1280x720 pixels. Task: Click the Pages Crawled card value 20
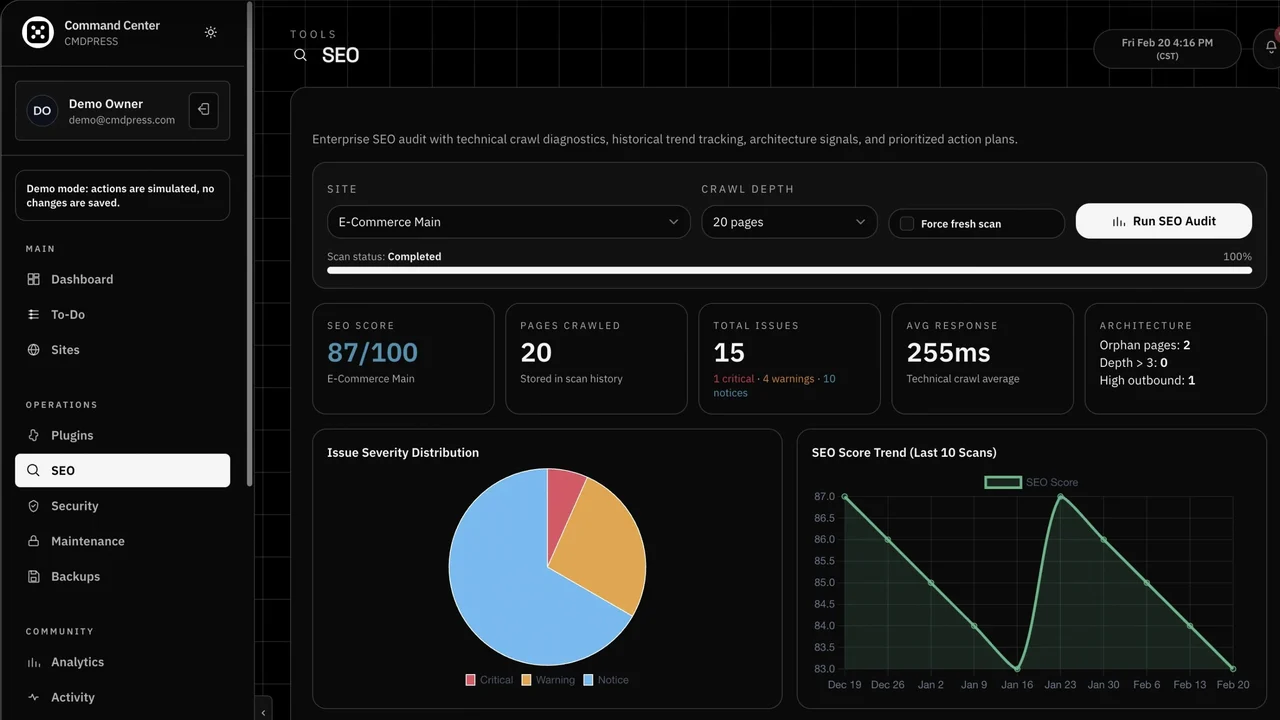(536, 352)
